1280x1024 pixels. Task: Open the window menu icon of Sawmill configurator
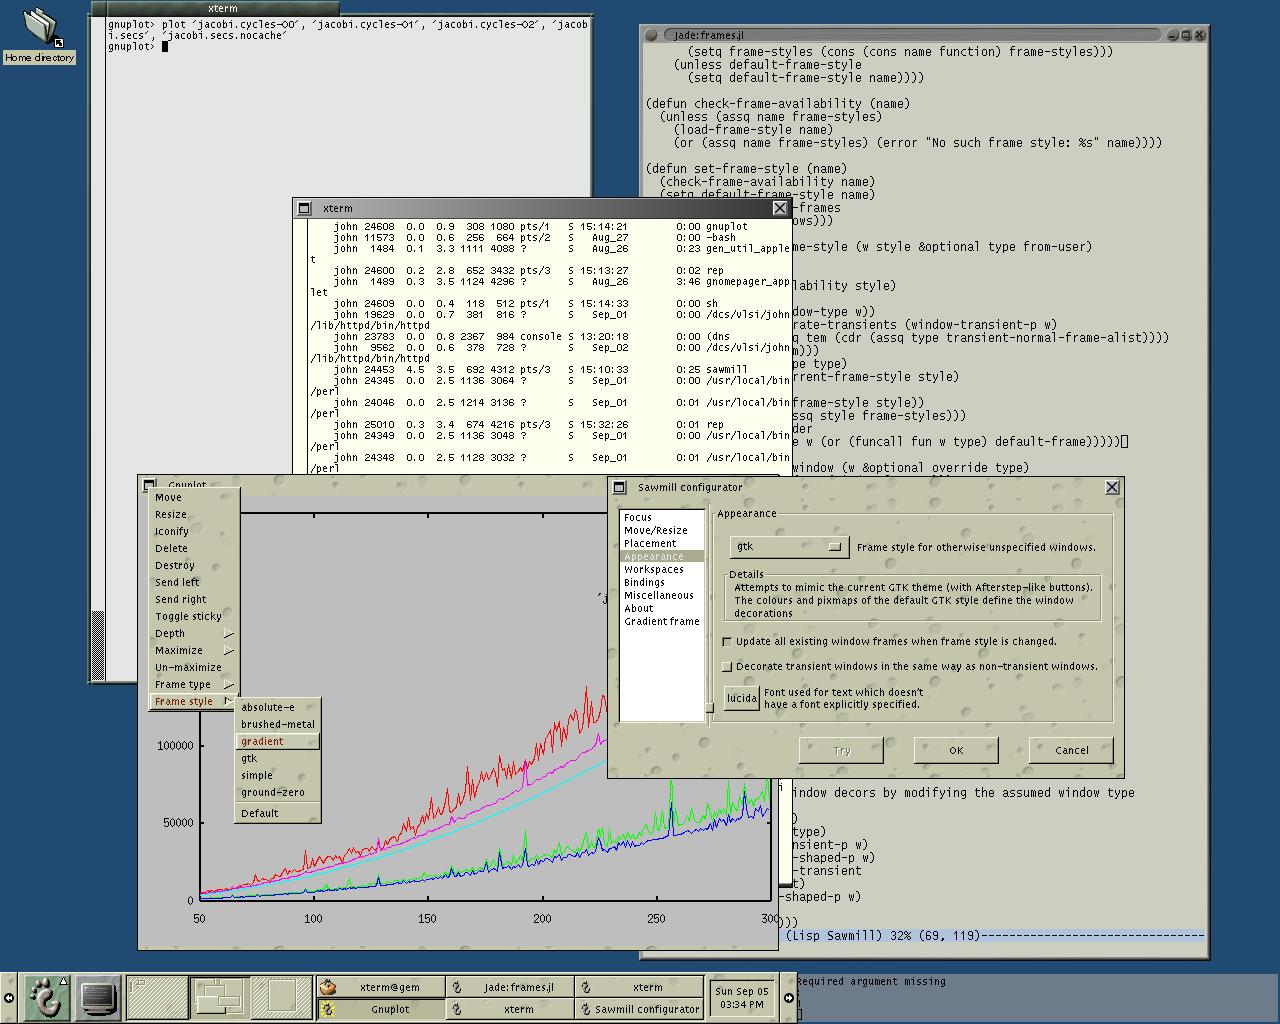(x=619, y=487)
